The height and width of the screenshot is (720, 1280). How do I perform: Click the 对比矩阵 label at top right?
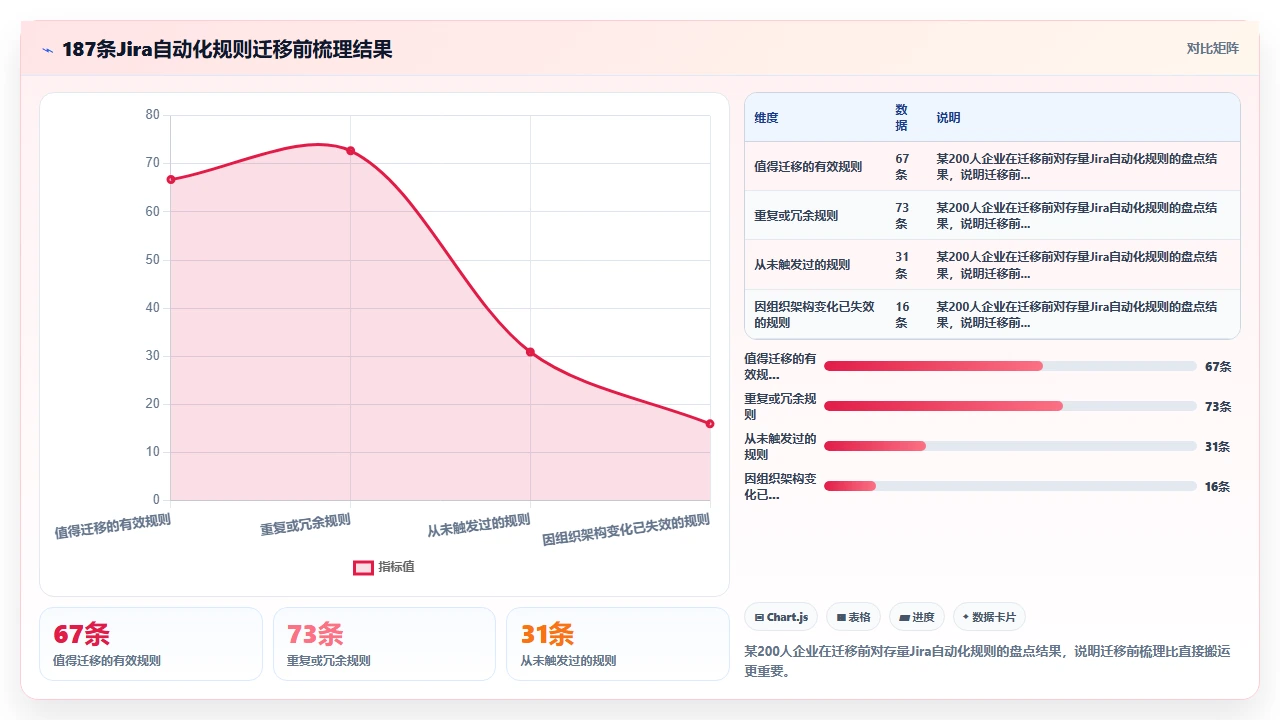pos(1212,48)
